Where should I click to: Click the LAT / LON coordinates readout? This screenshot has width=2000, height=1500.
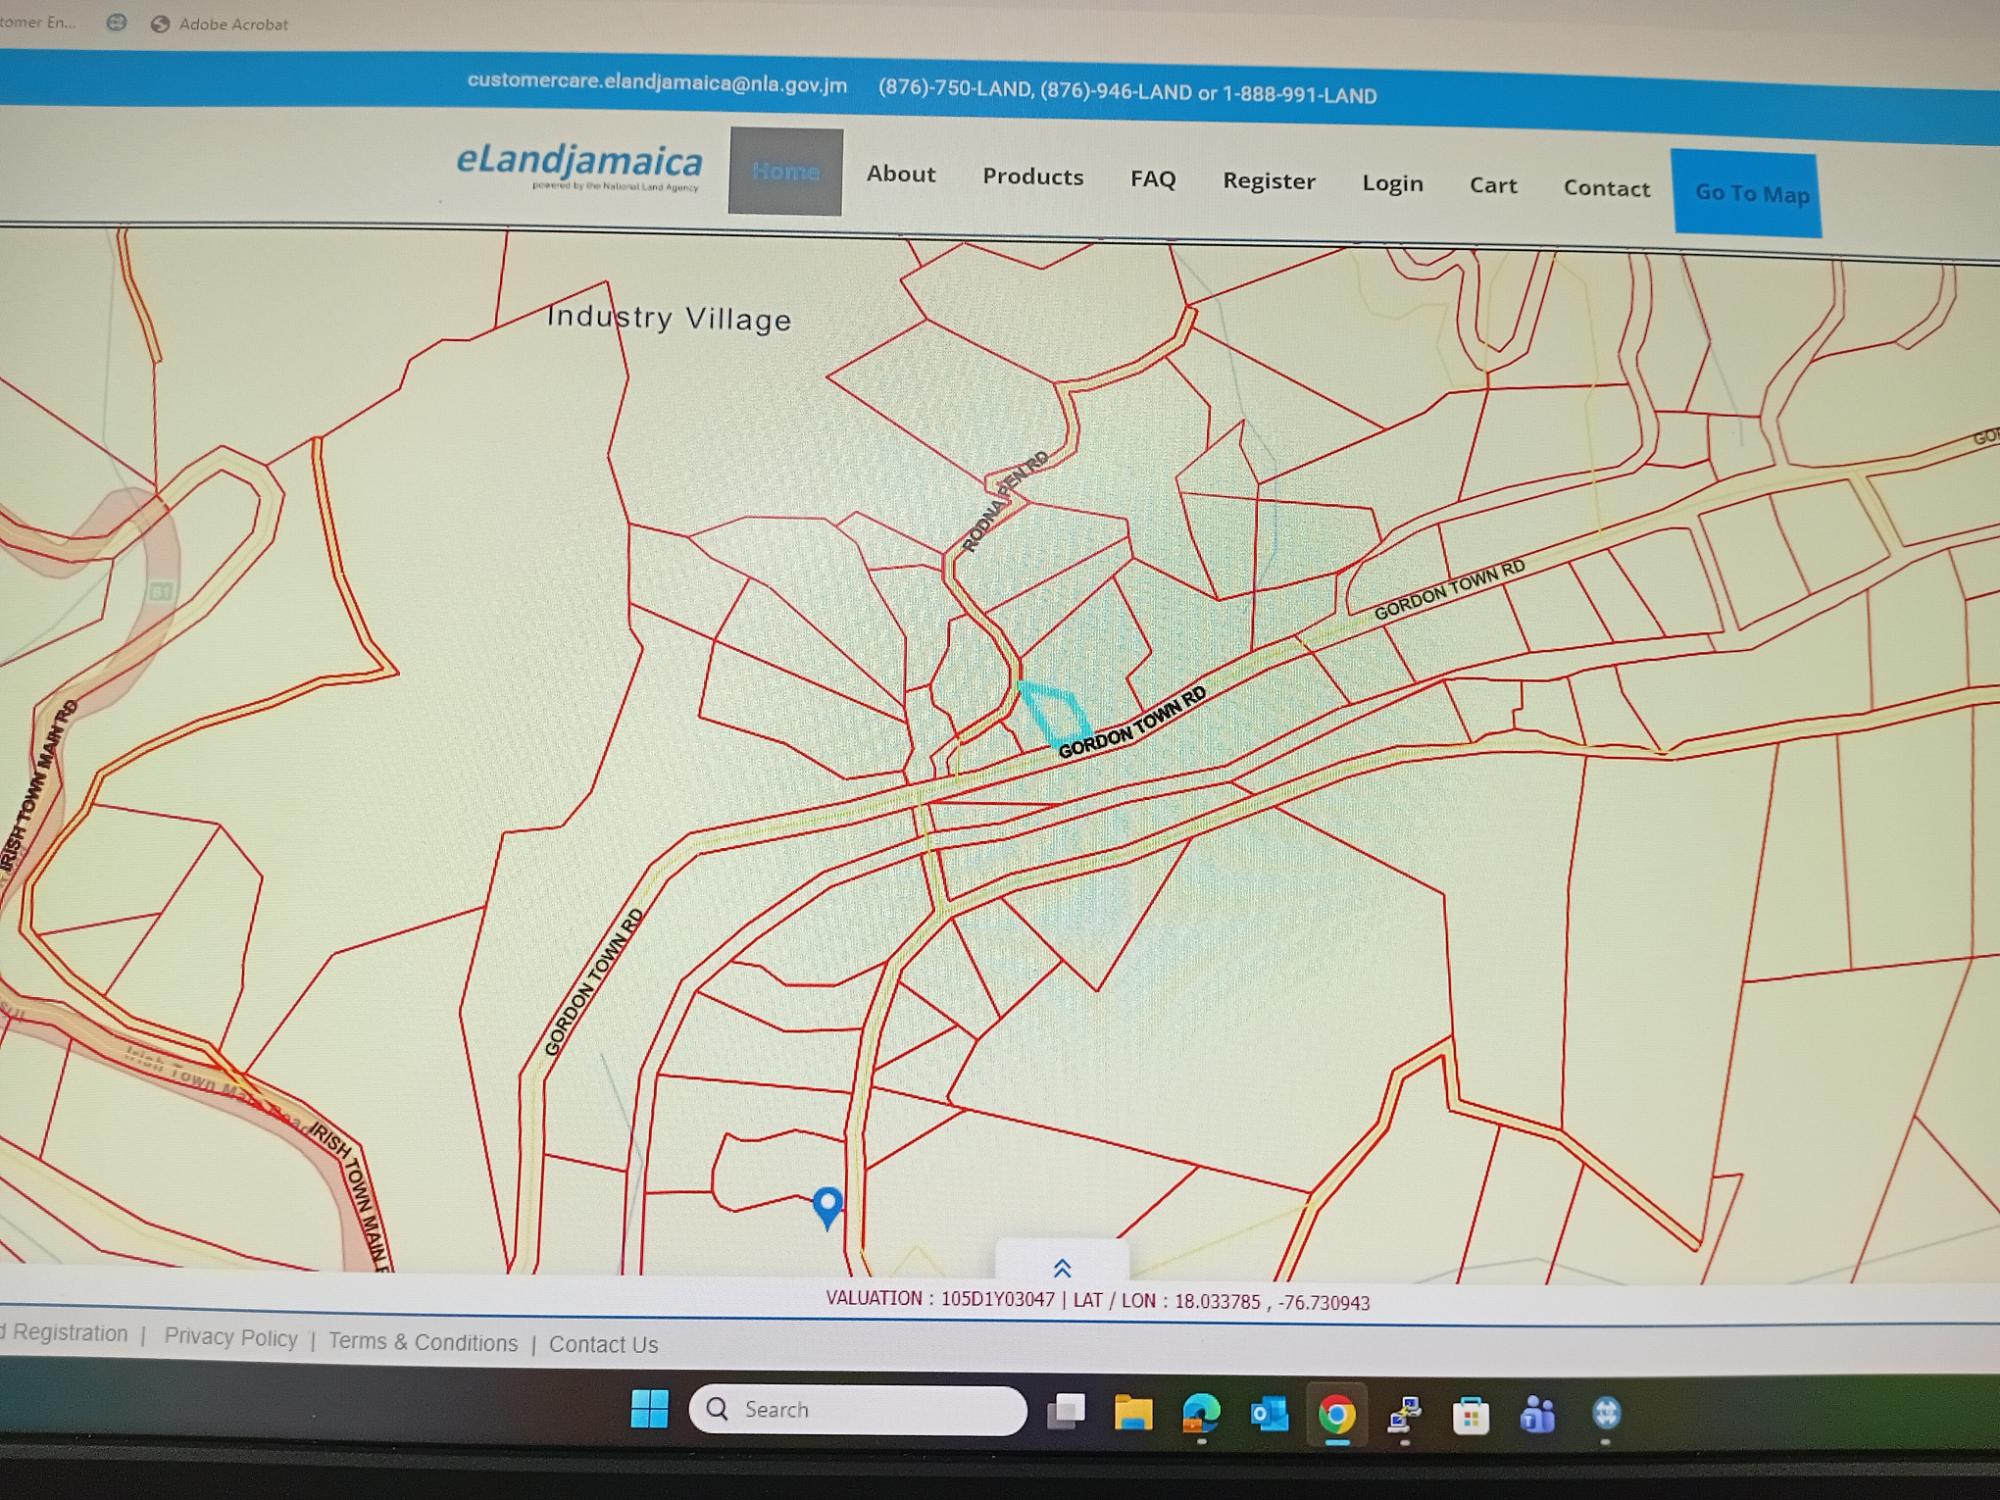click(1221, 1302)
